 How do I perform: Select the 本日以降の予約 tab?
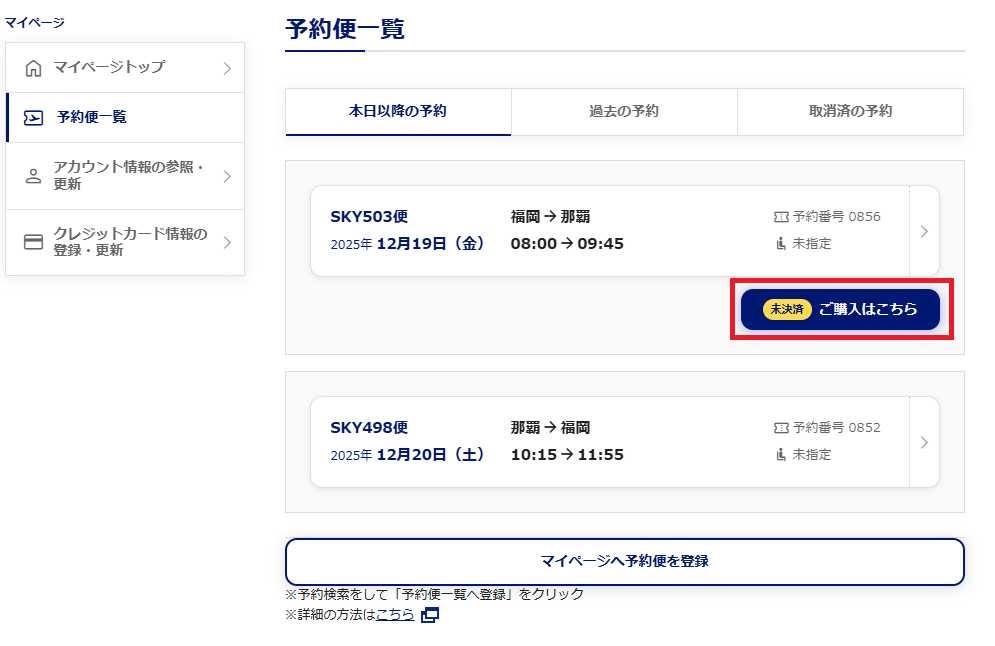pos(398,111)
